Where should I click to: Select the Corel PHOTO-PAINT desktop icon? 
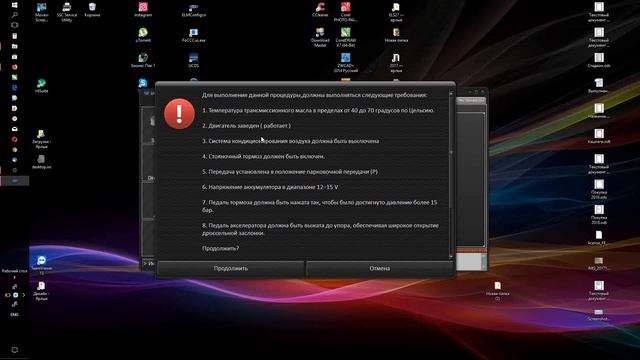click(x=345, y=12)
